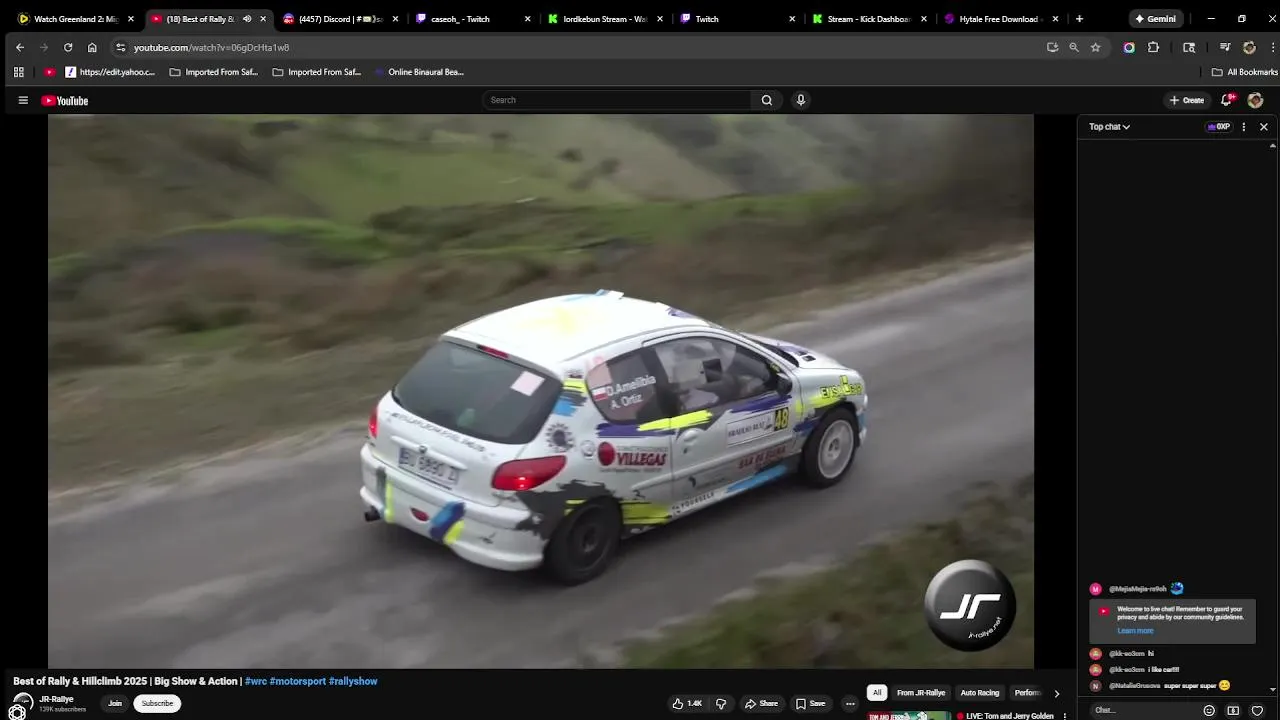Go forward with the browser forward arrow
1280x720 pixels.
tap(44, 47)
